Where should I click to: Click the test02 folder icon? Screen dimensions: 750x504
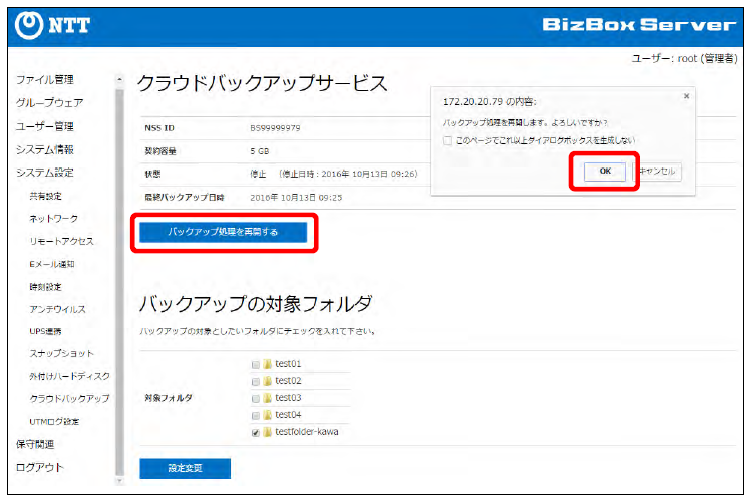[267, 381]
